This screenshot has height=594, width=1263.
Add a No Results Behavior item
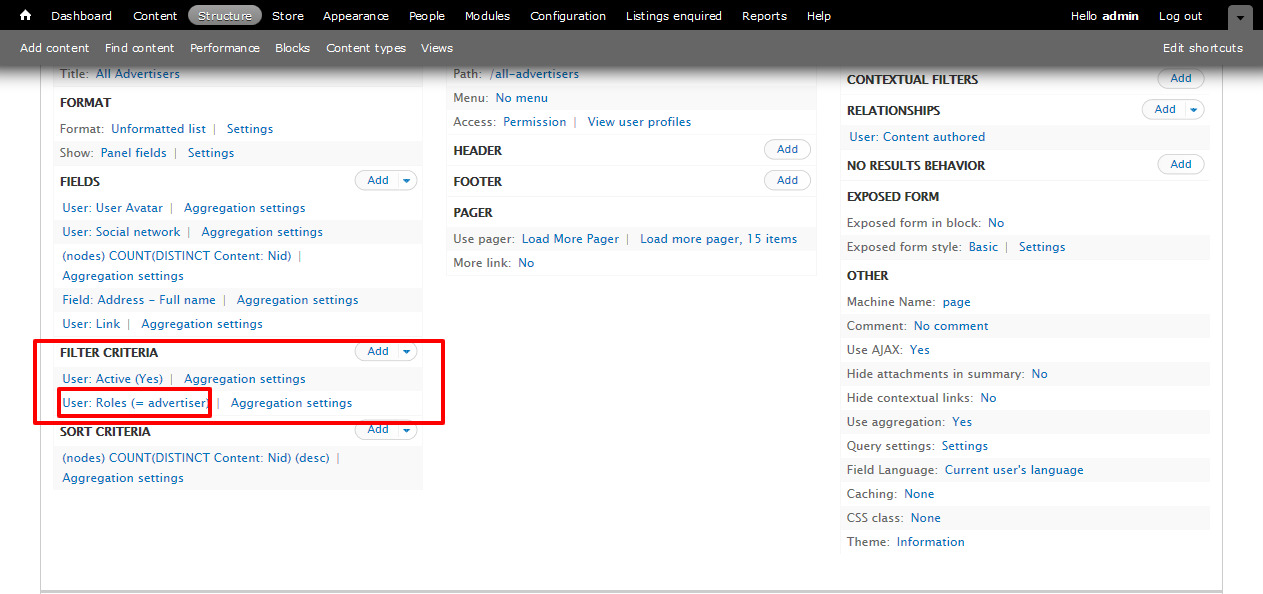click(1180, 165)
